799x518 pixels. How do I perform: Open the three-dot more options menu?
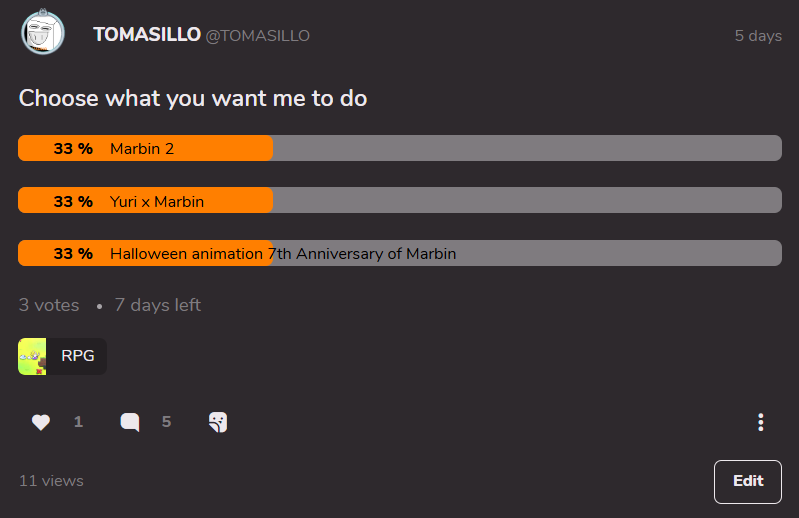[761, 422]
